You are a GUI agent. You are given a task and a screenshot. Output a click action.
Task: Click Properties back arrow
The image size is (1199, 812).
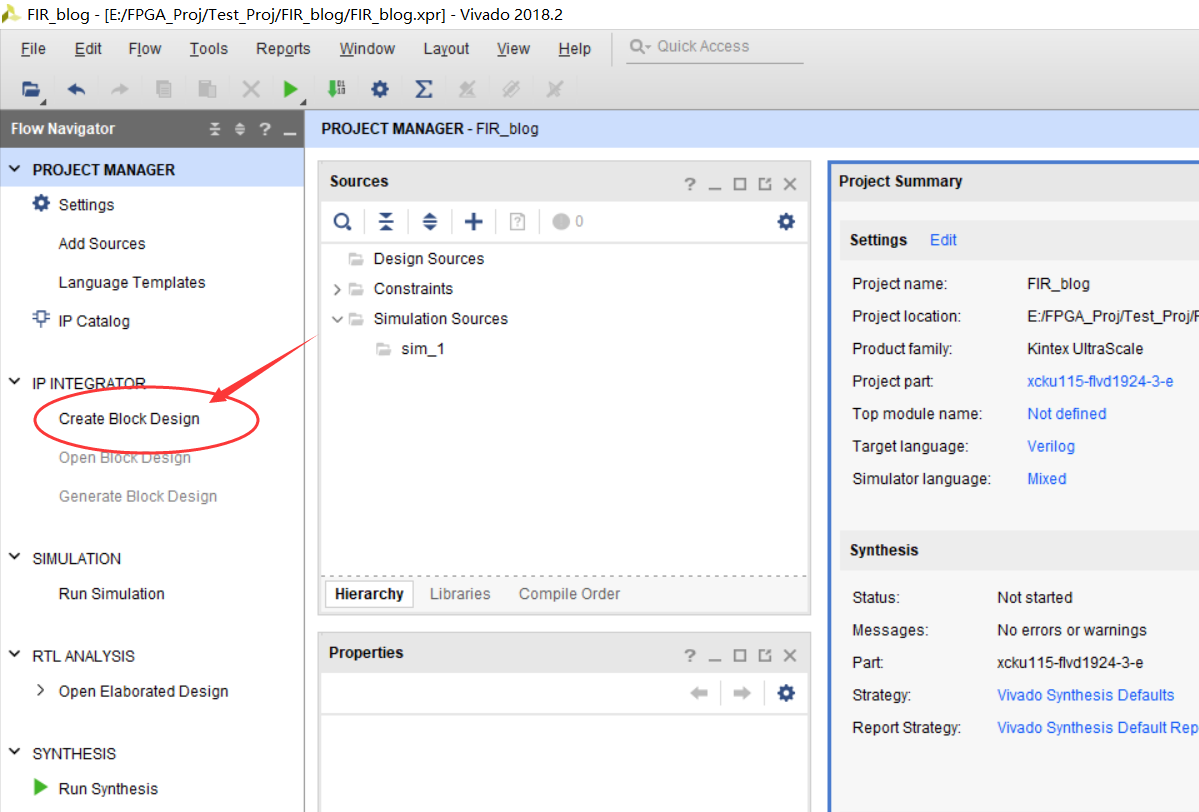(699, 693)
